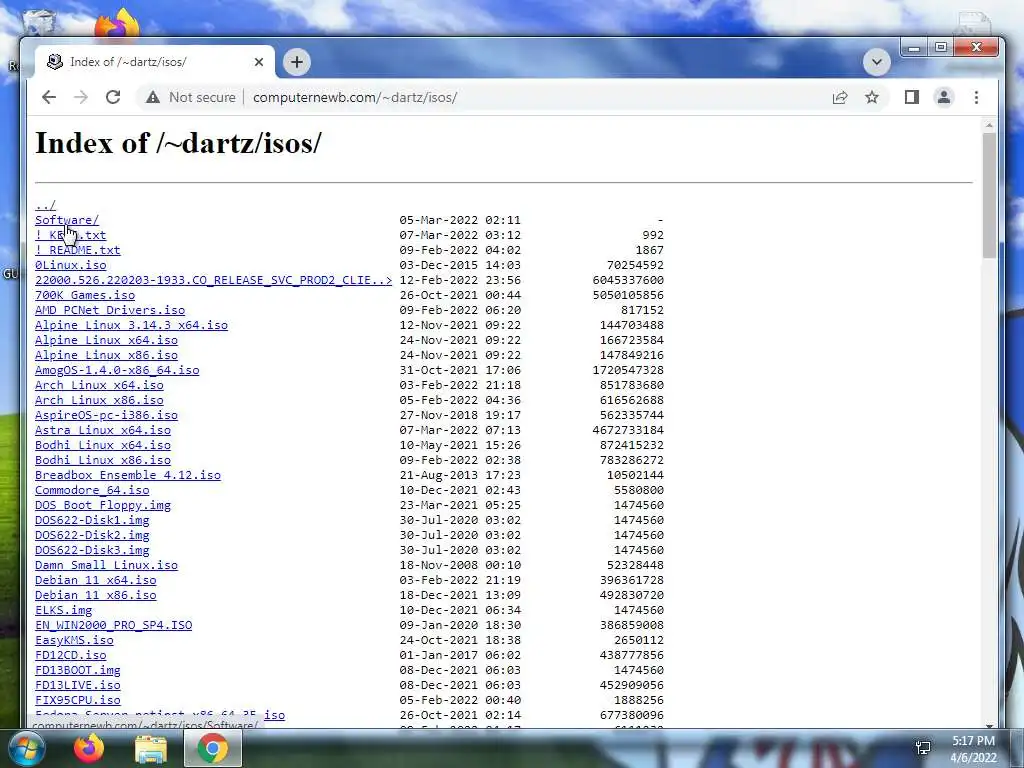Download ELKS.img
Screen dimensions: 1024x768
(x=63, y=611)
